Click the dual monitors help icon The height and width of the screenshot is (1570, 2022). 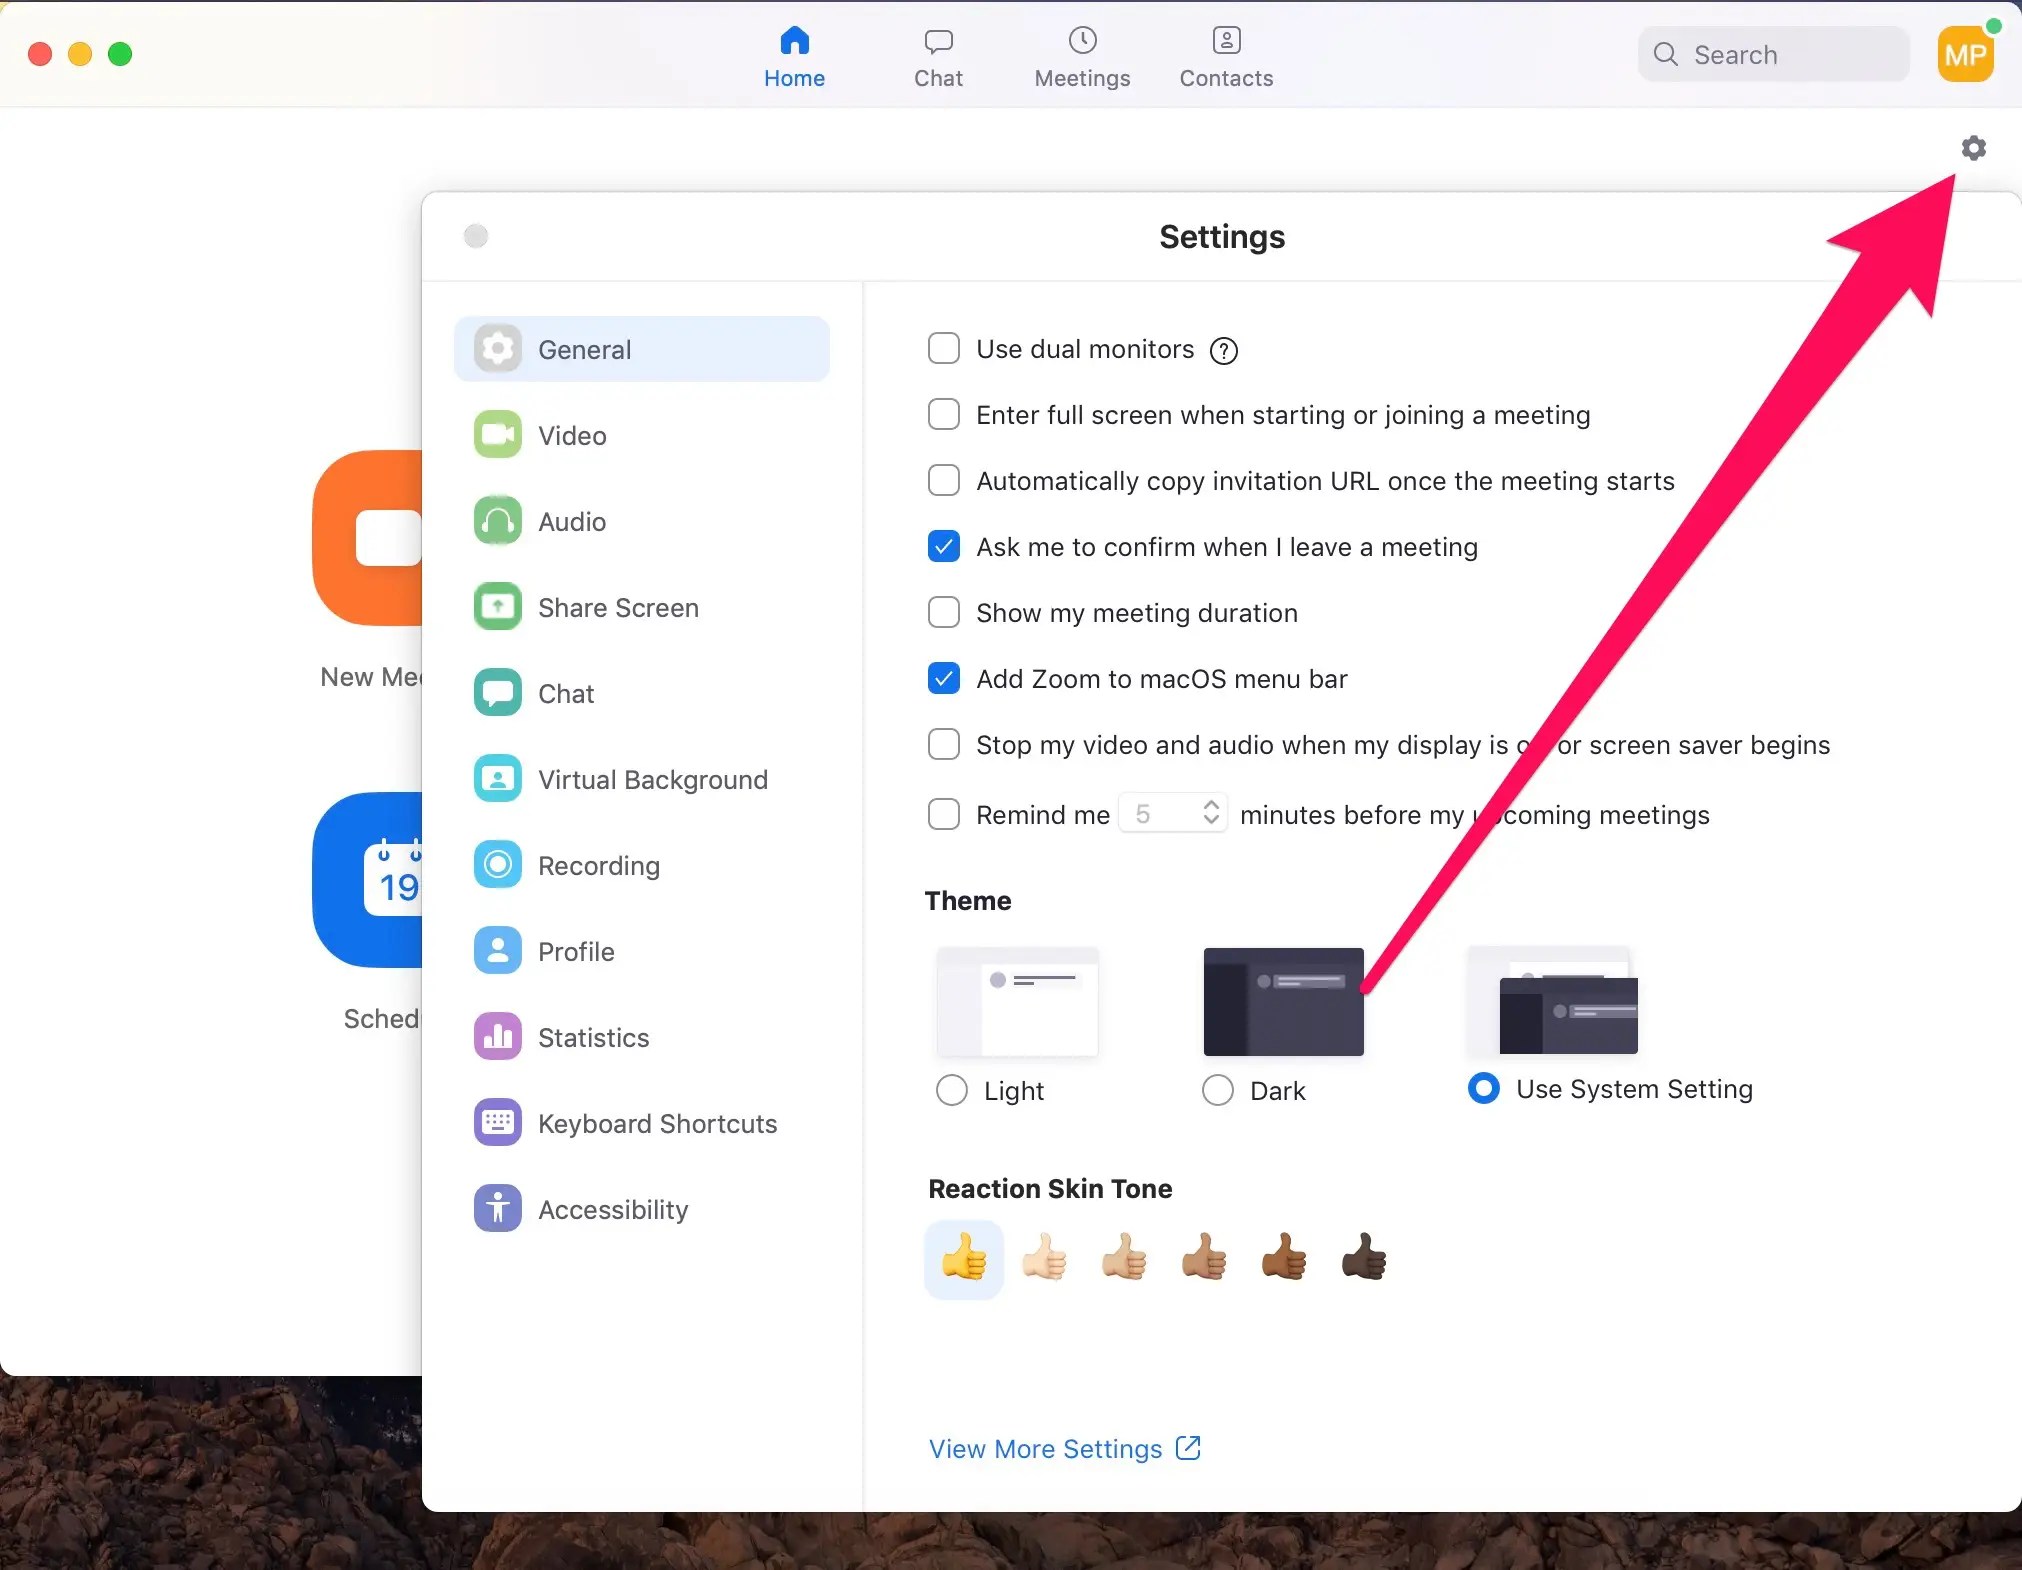point(1223,351)
